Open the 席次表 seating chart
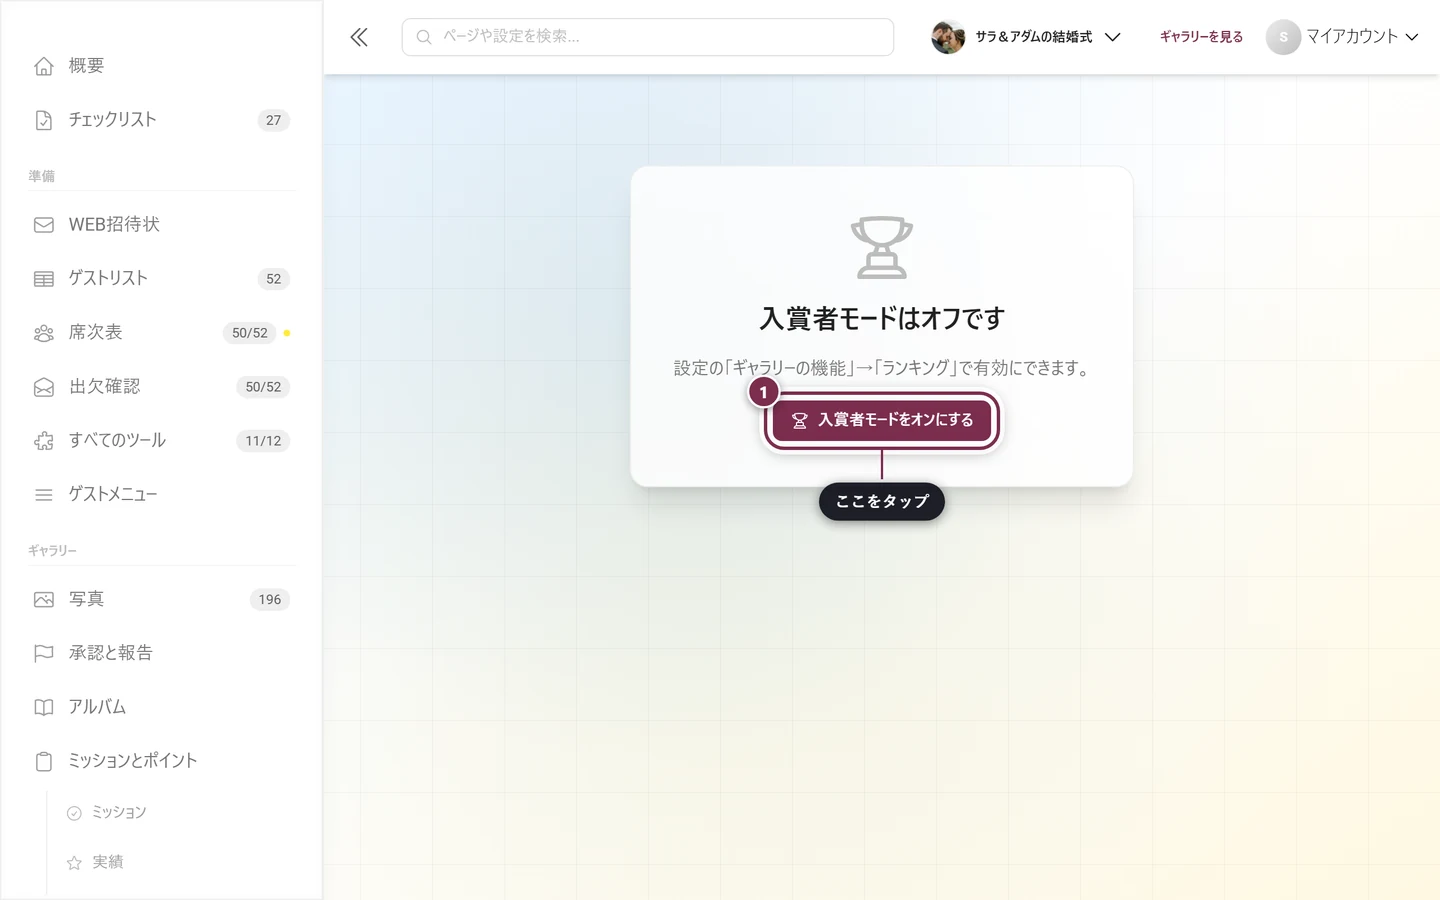This screenshot has height=900, width=1440. [161, 333]
